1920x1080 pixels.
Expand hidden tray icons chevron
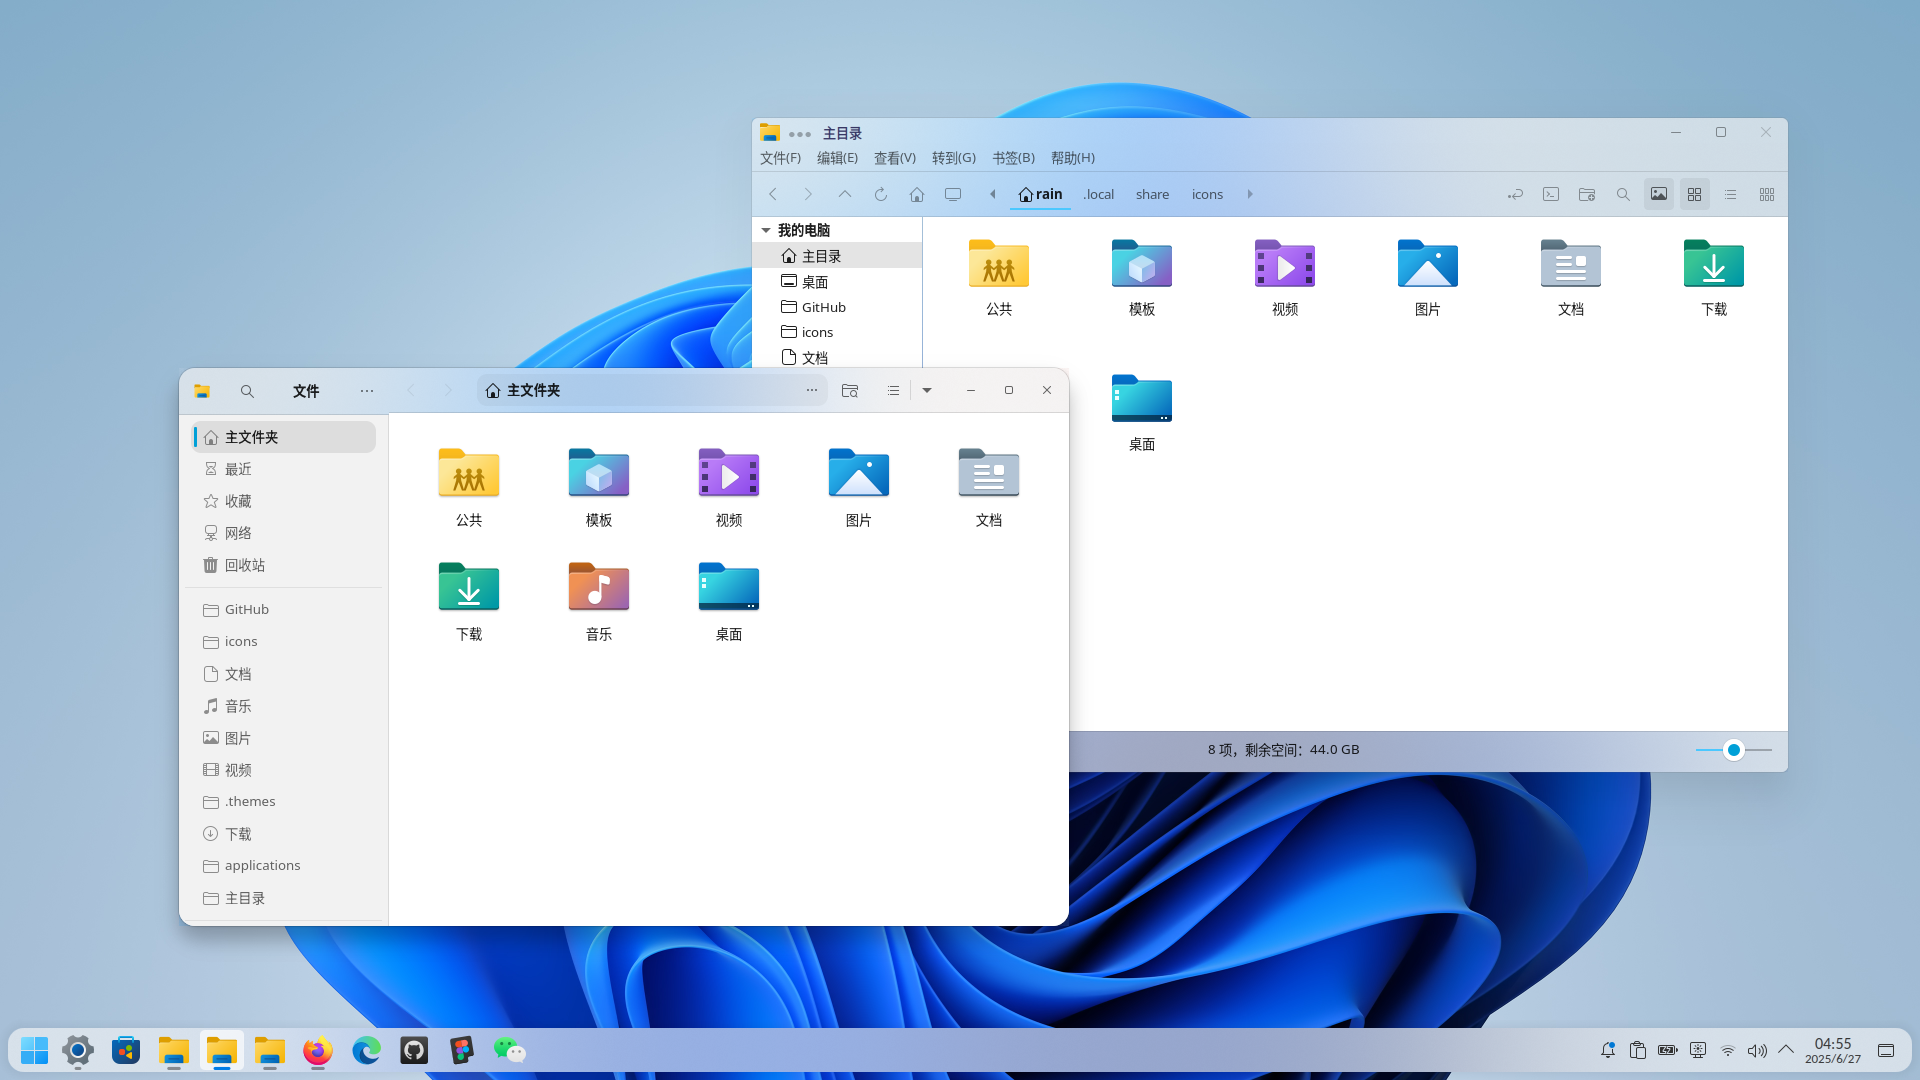1786,1050
